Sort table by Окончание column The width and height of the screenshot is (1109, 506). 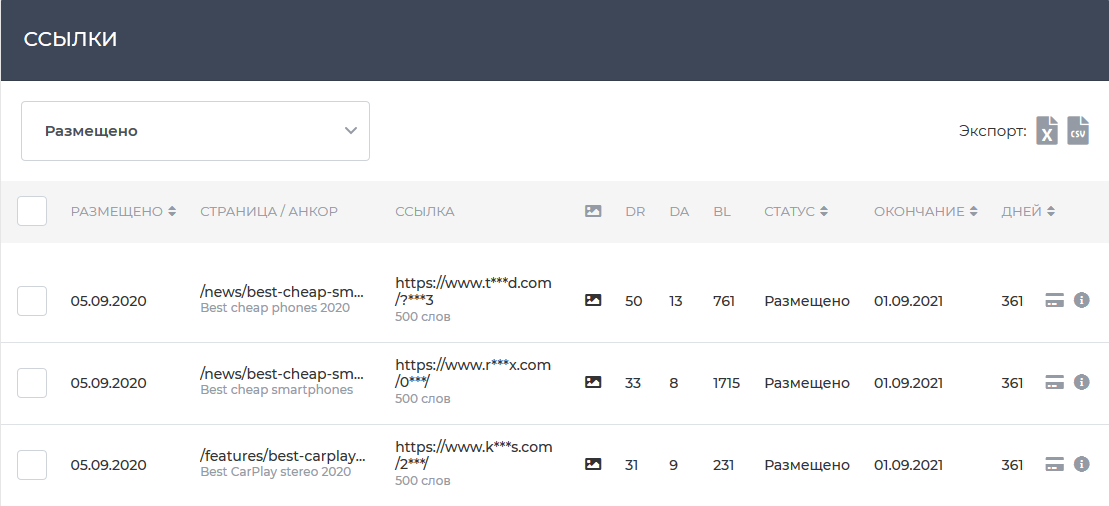[925, 211]
